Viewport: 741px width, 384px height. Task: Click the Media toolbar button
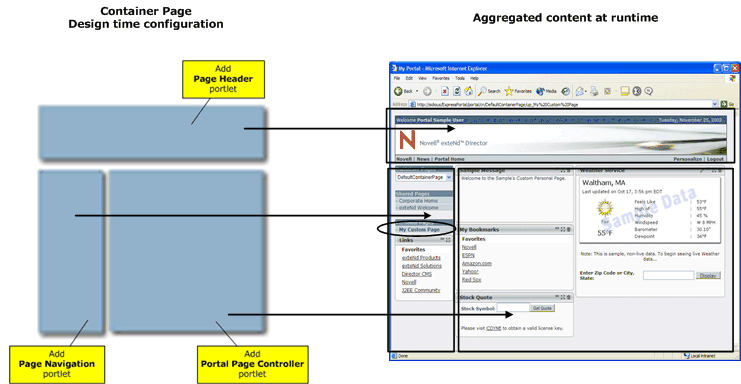(546, 91)
